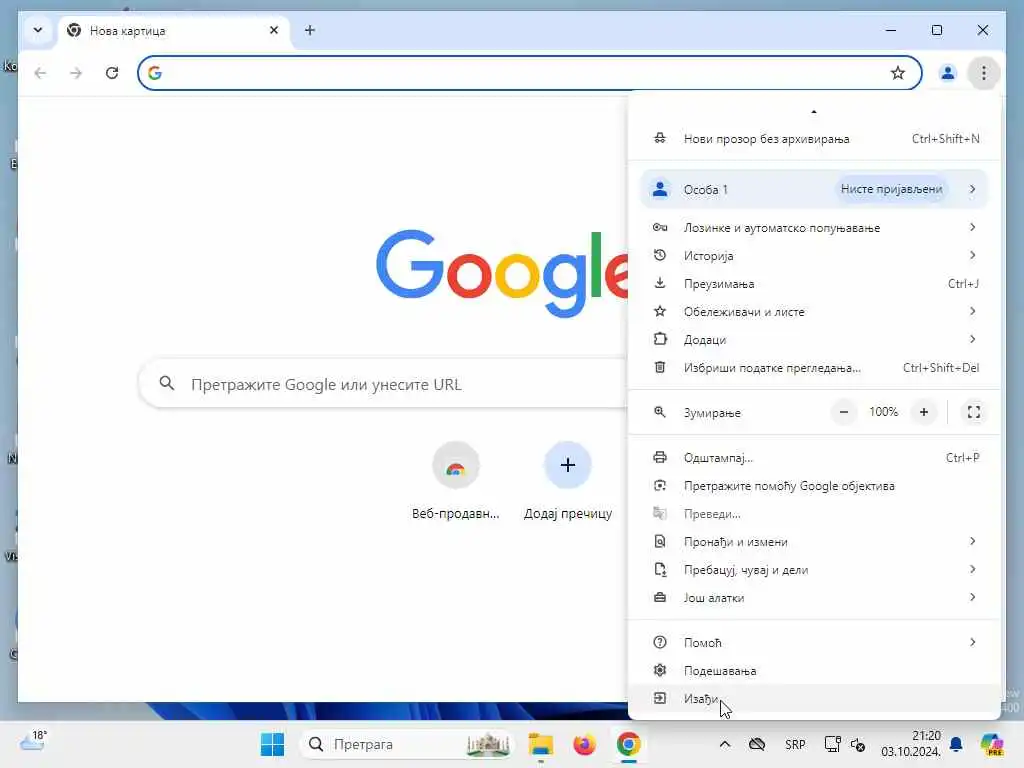The width and height of the screenshot is (1024, 768).
Task: Click the Chrome taskbar icon
Action: 628,744
